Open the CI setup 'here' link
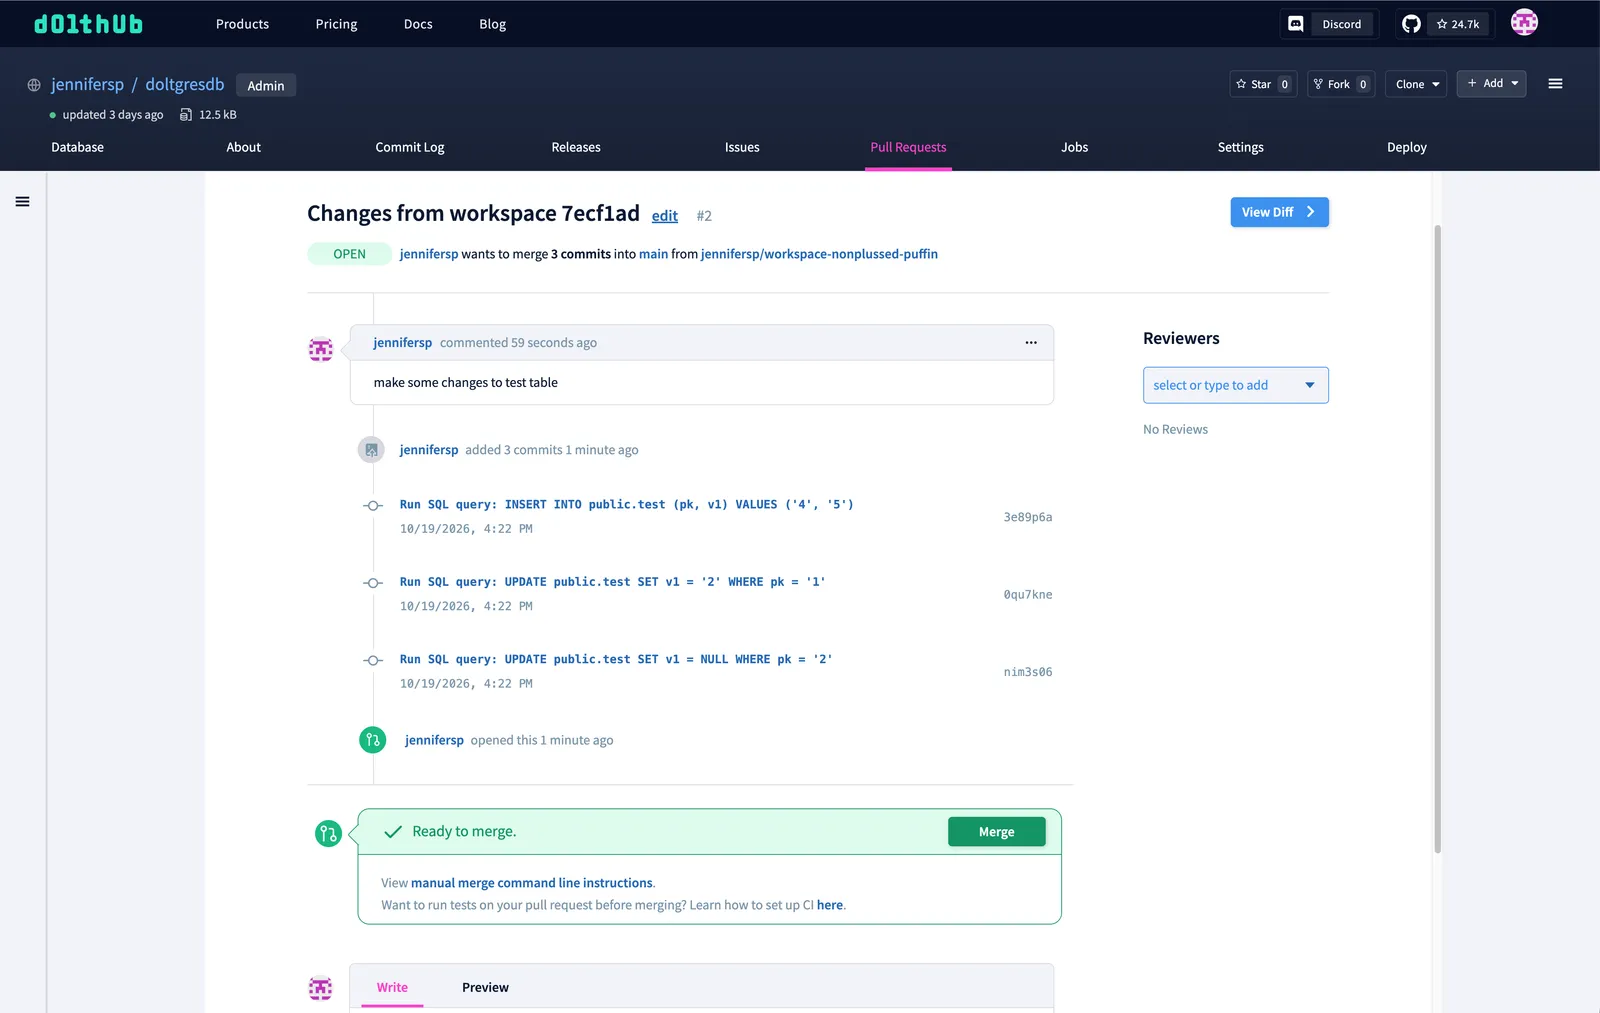This screenshot has width=1600, height=1013. pos(830,905)
